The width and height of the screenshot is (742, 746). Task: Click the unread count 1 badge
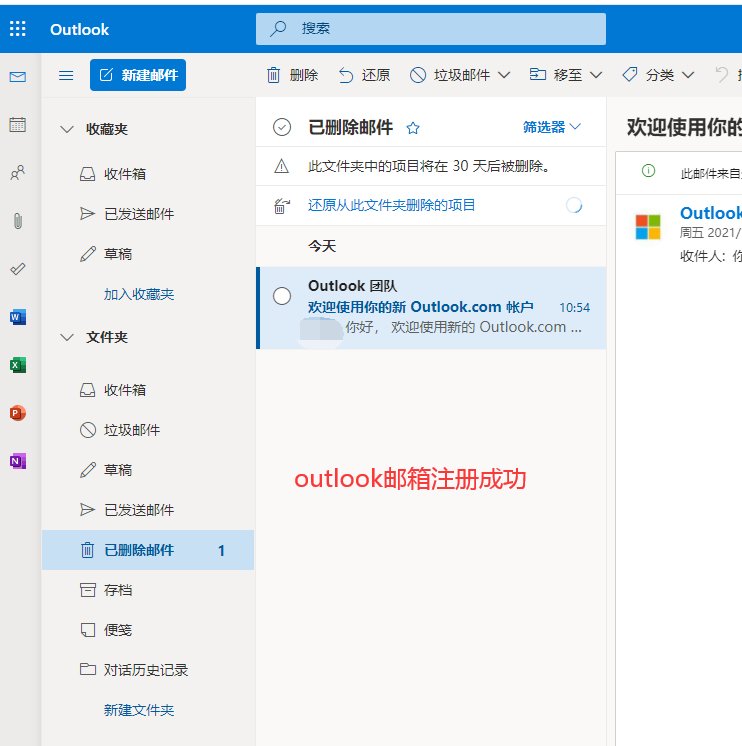tap(221, 550)
